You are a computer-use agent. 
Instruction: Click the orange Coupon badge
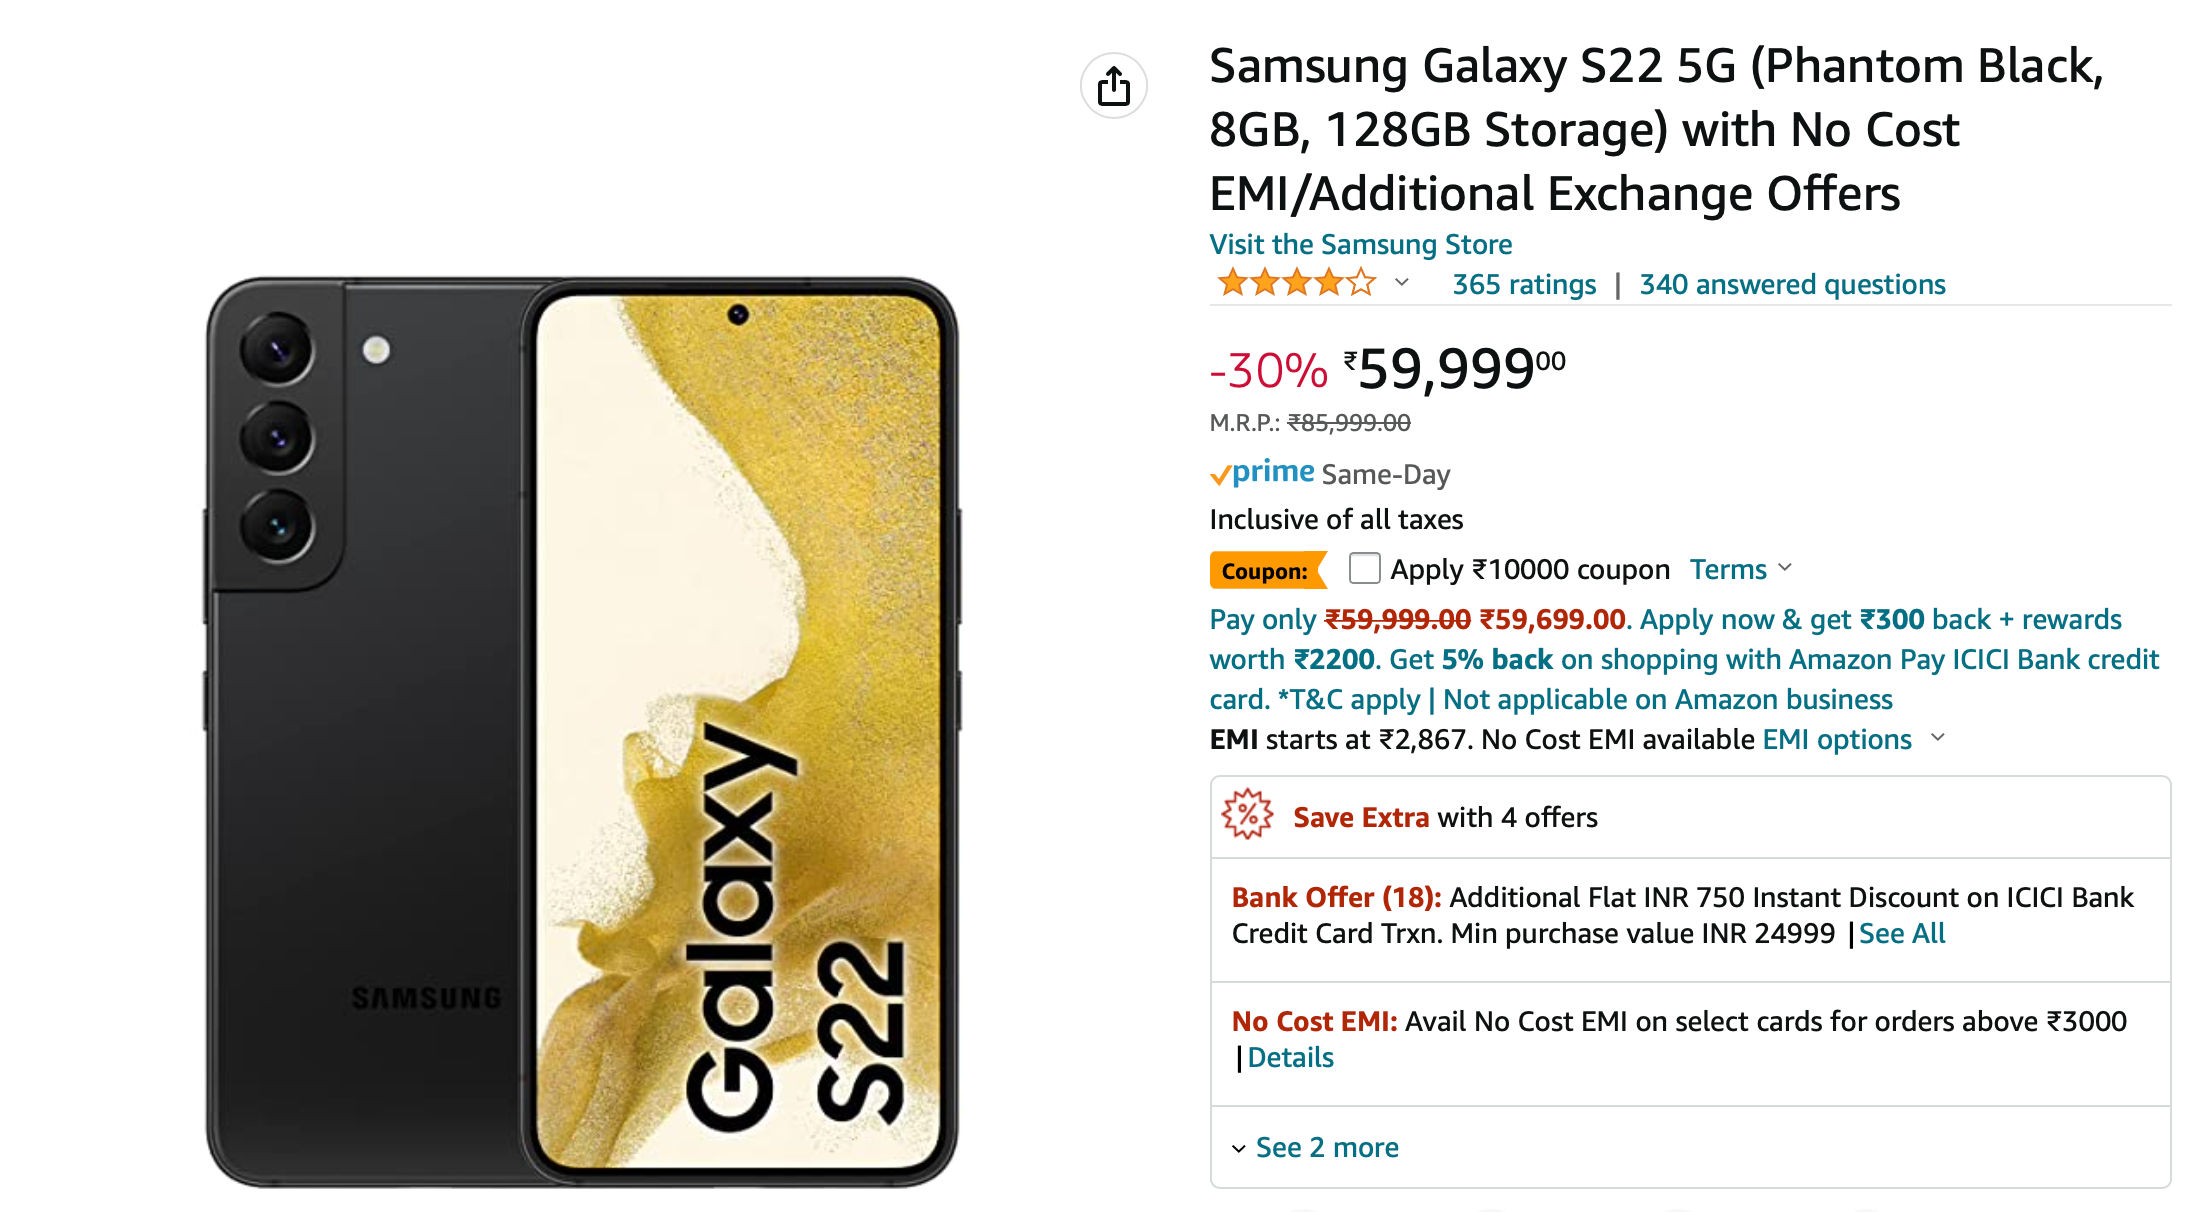[1268, 570]
